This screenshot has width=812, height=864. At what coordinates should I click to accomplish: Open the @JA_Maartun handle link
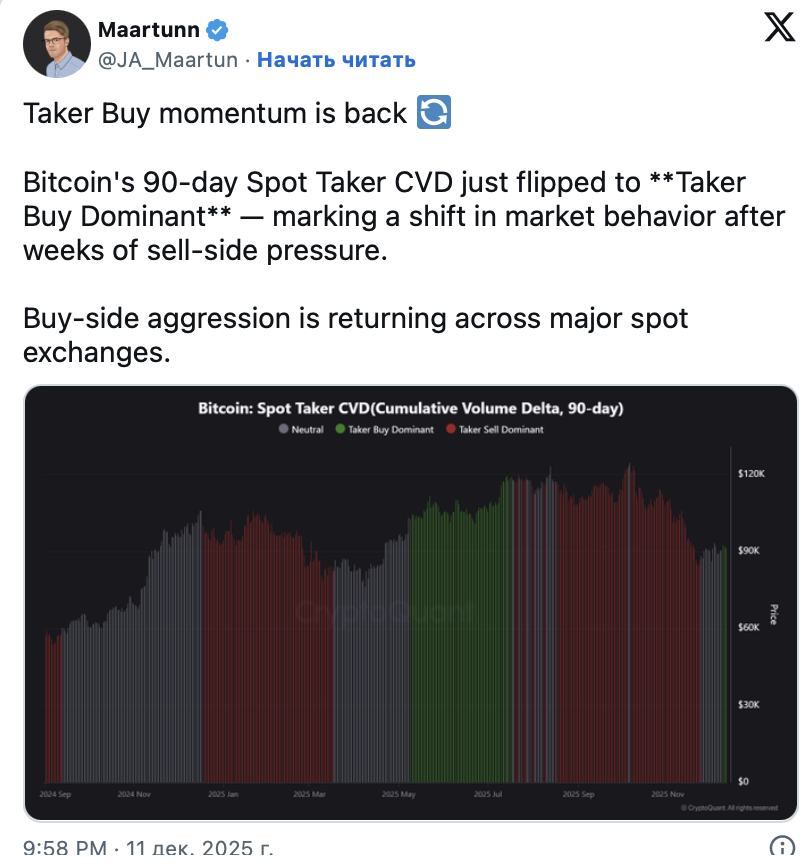point(168,60)
